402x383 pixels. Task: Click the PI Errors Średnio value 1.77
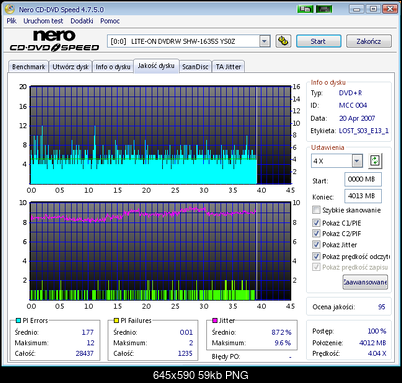pos(88,332)
